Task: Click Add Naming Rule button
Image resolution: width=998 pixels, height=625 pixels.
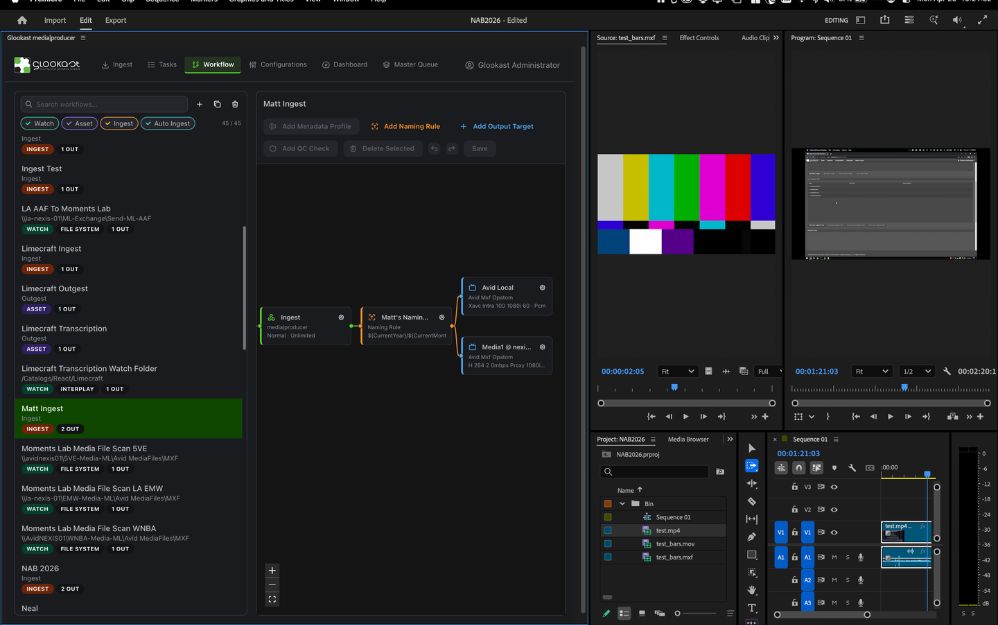Action: [405, 127]
